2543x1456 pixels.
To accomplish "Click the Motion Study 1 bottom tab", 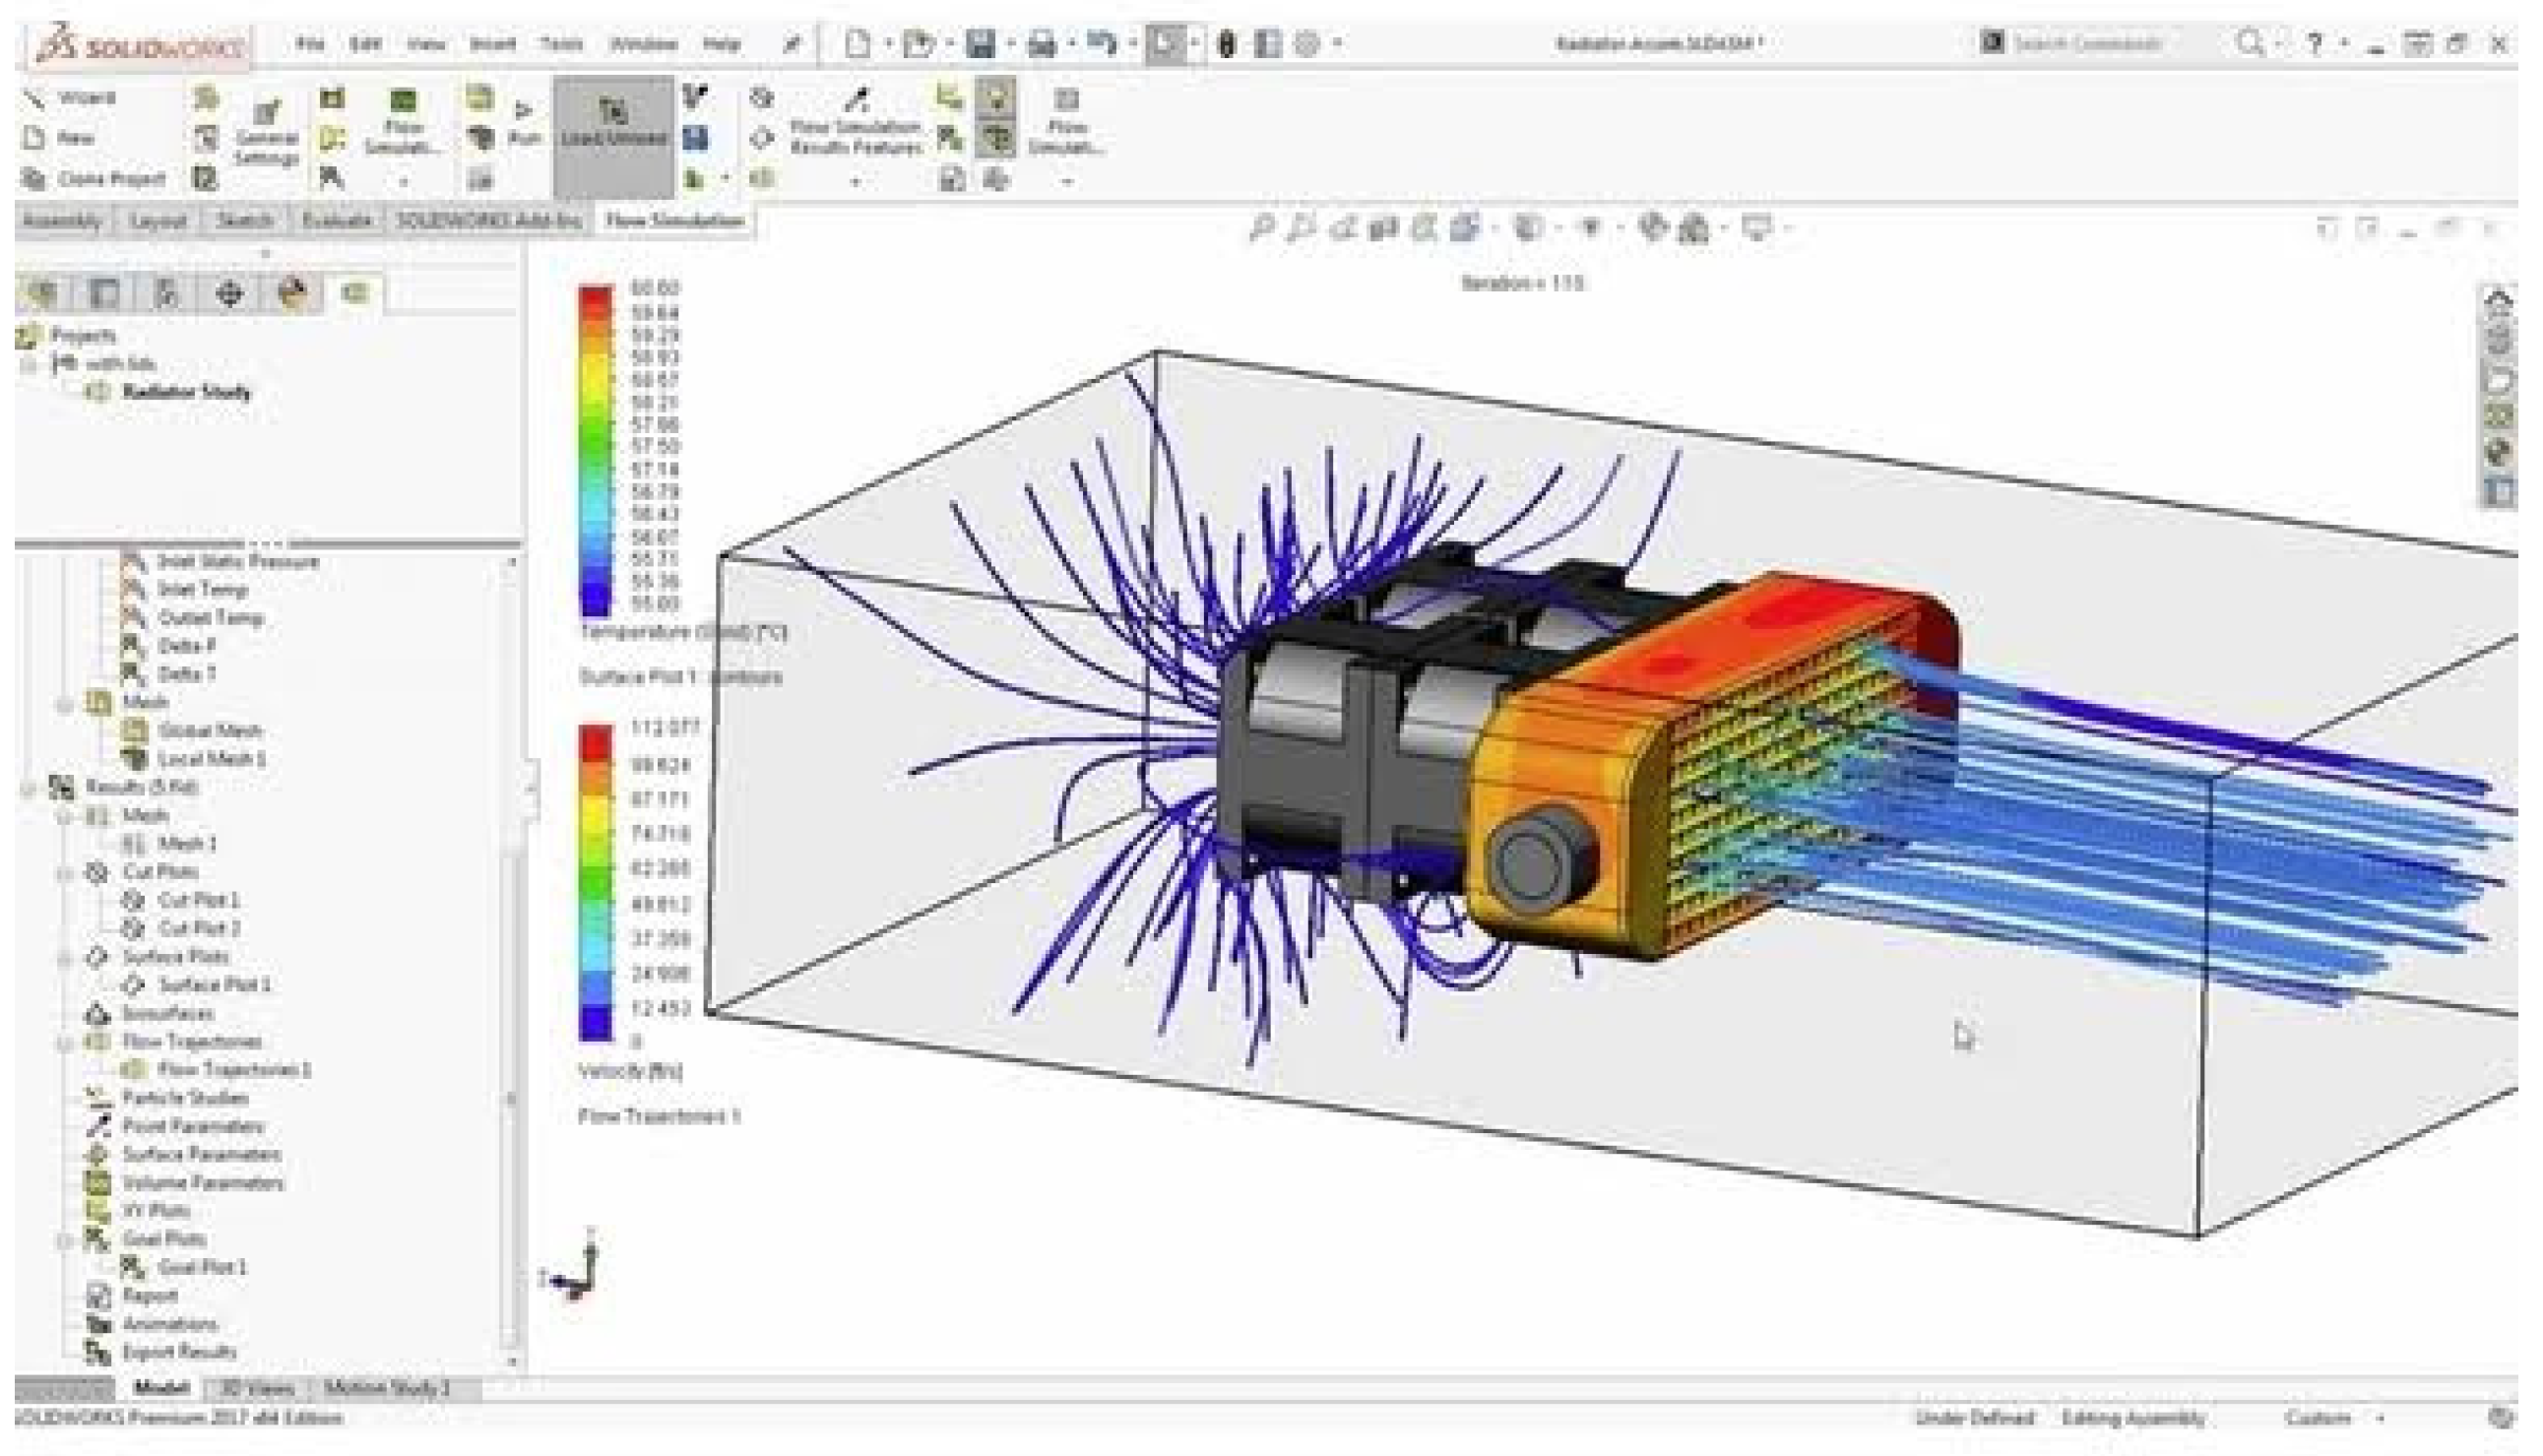I will 387,1388.
